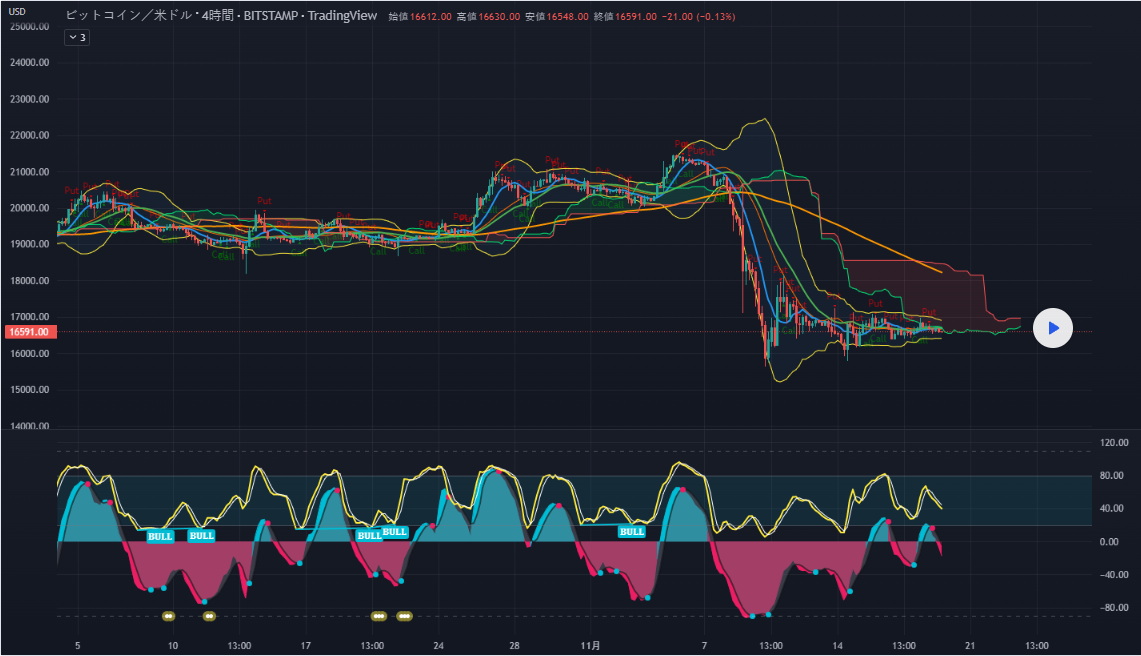The image size is (1141, 656).
Task: Open the ビットコイン／米ドル symbol title
Action: 129,16
